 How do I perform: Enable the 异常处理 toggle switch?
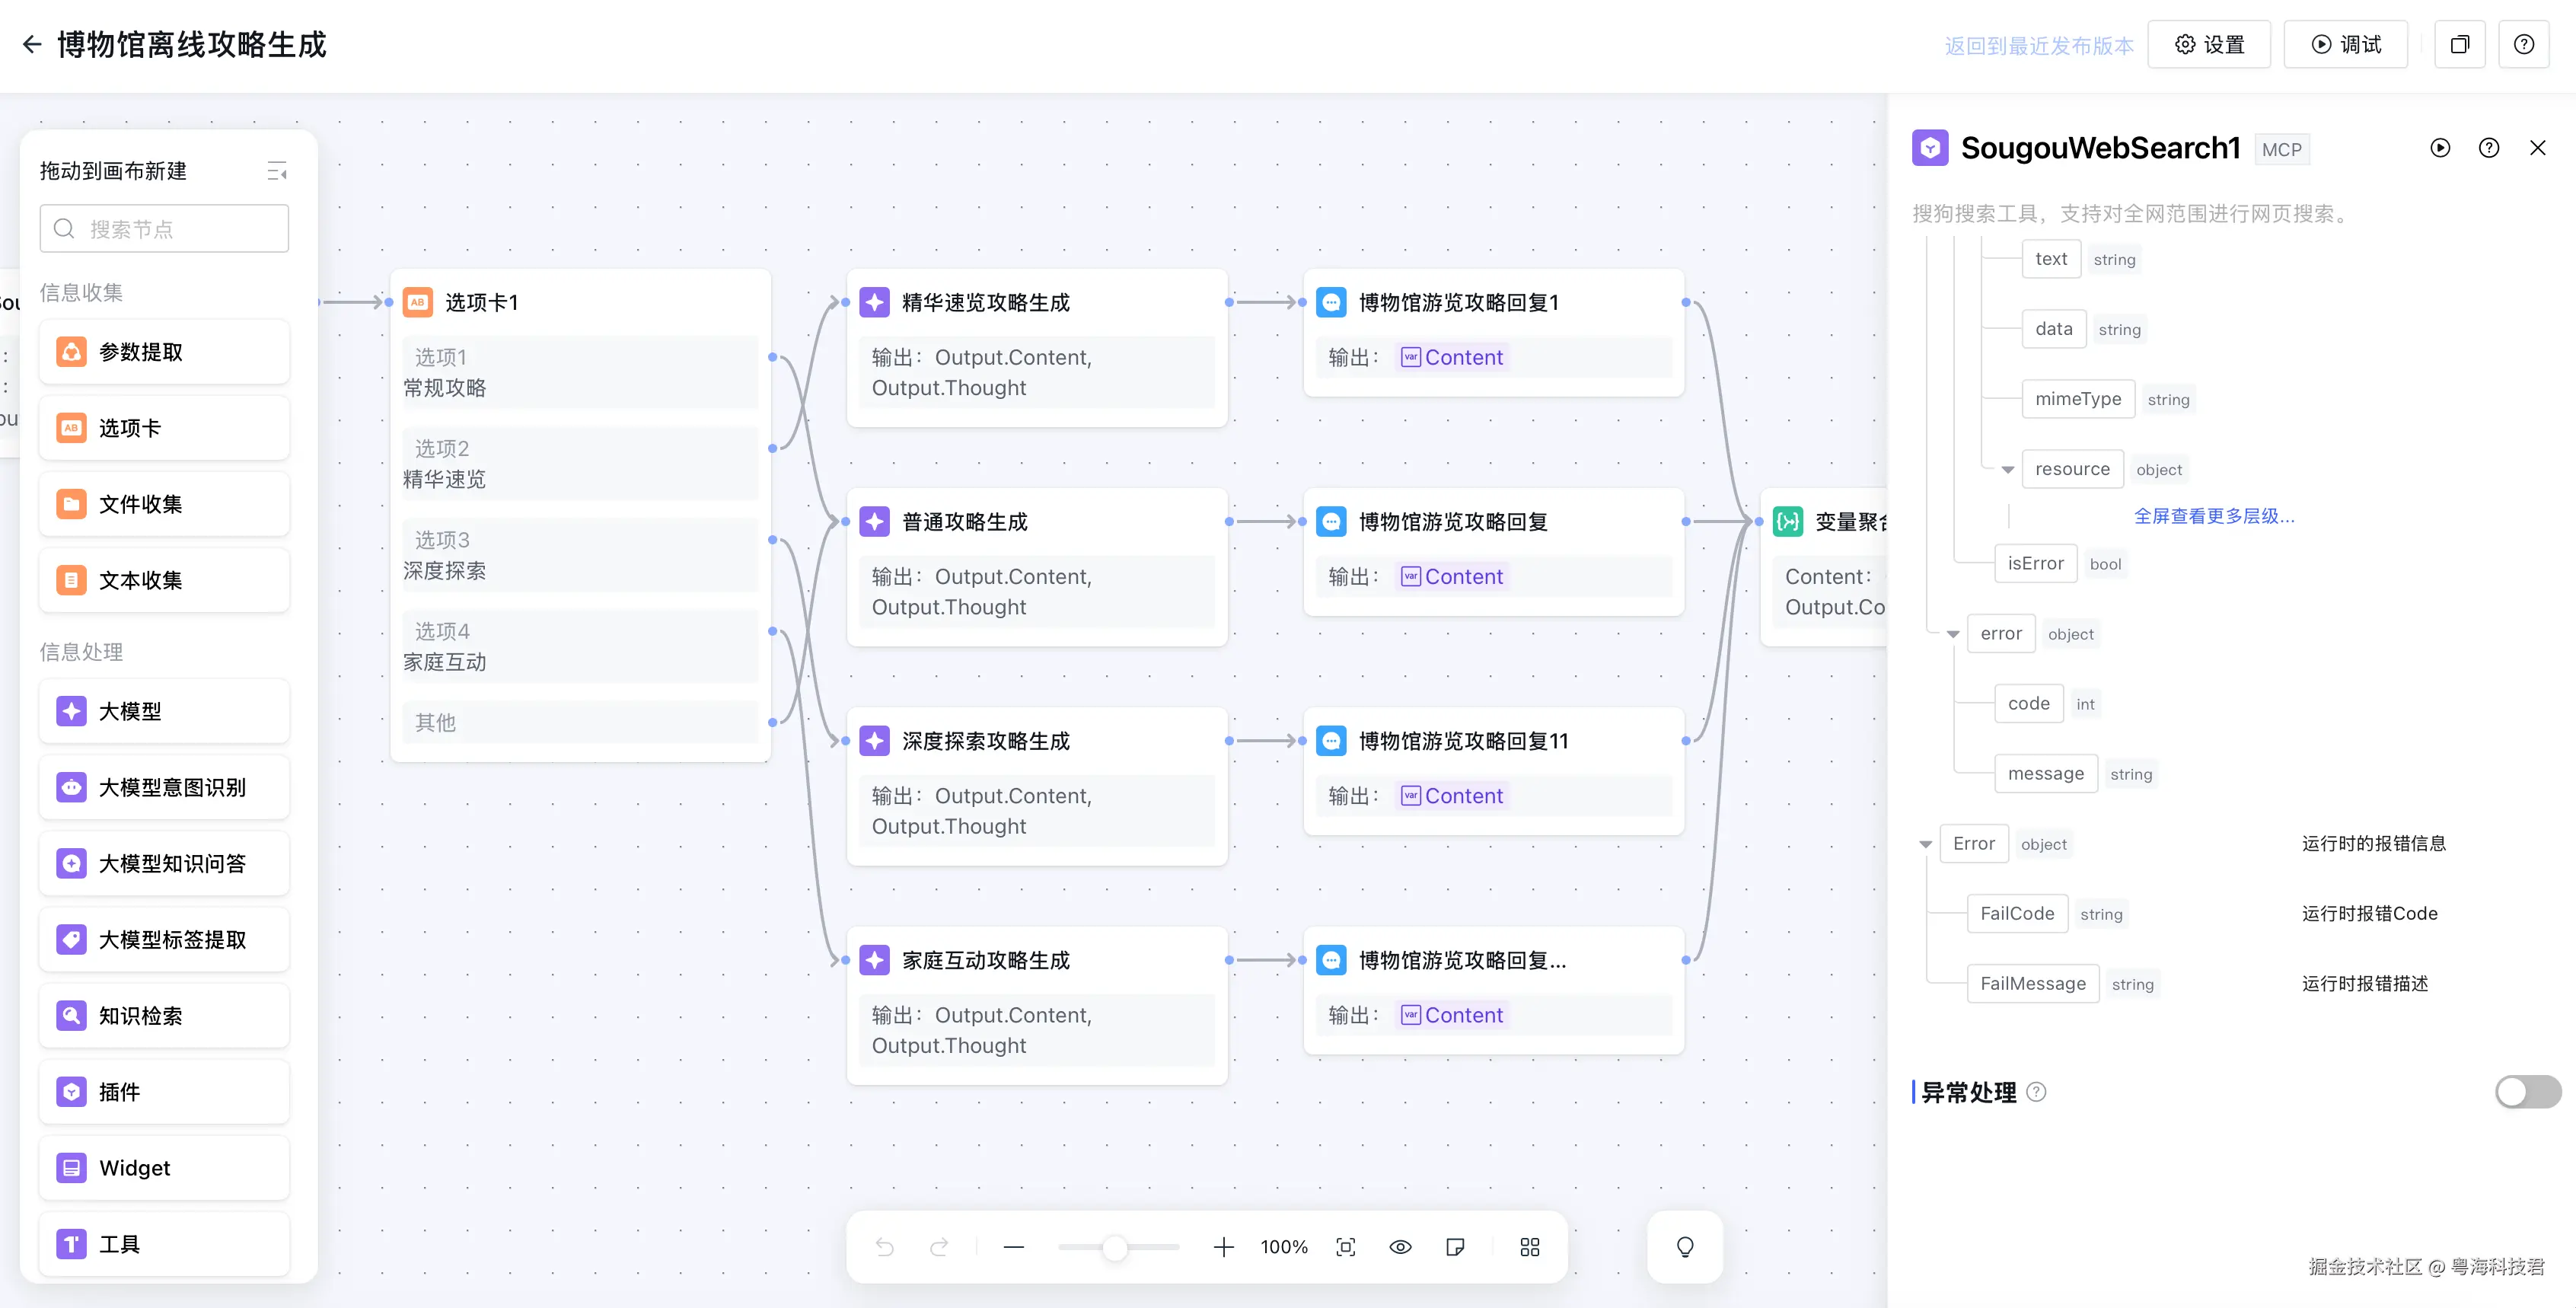(x=2527, y=1091)
